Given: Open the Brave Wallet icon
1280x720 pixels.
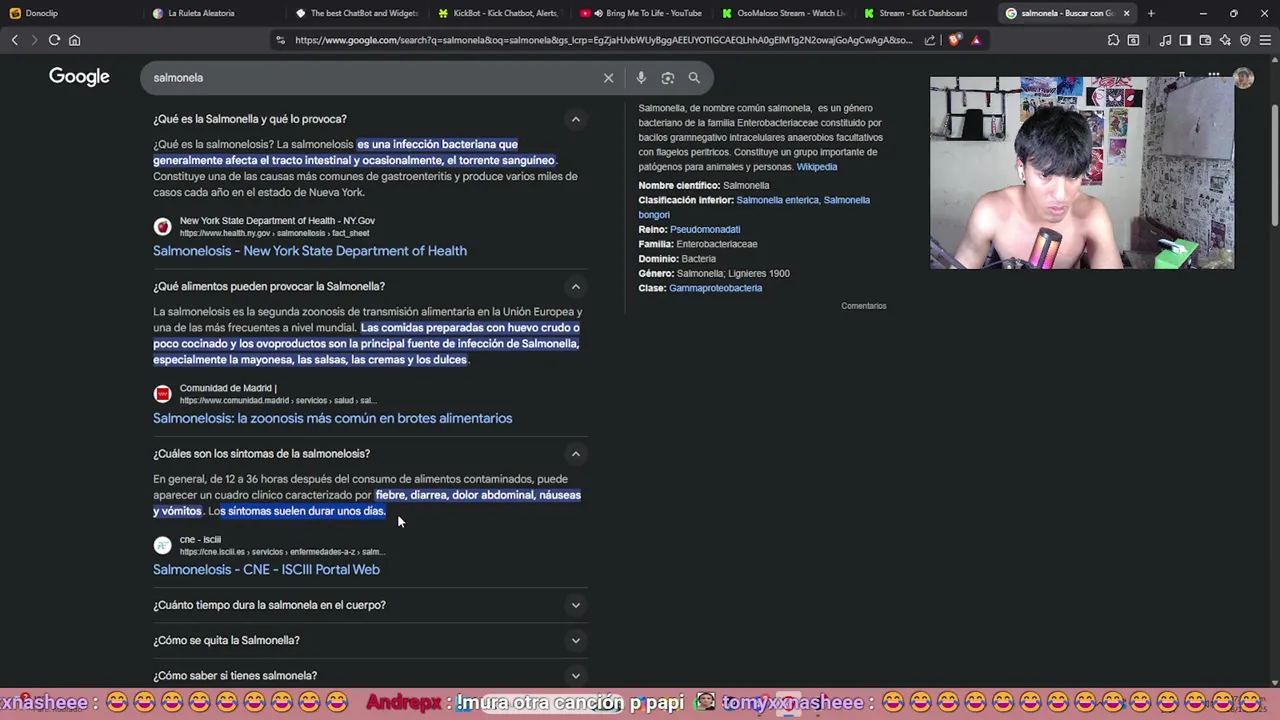Looking at the screenshot, I should coord(1205,40).
